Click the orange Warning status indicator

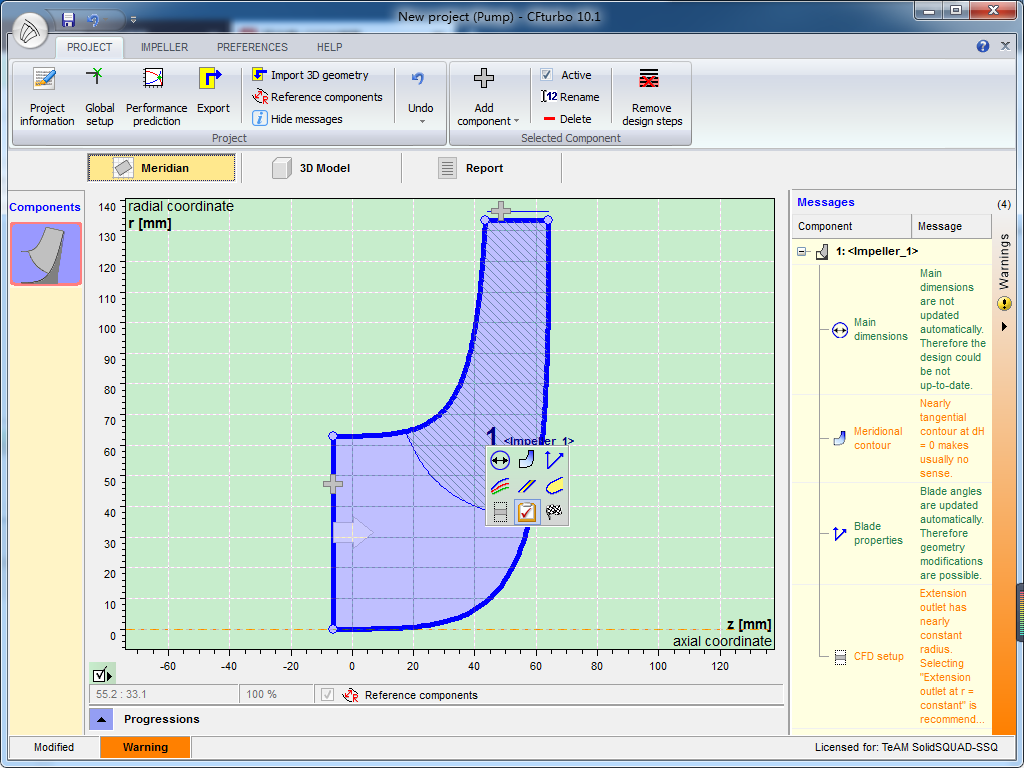point(145,747)
